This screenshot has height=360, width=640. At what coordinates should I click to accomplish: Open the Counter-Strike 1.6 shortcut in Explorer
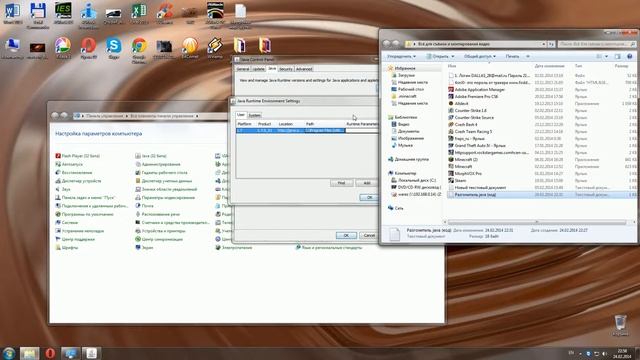click(467, 111)
